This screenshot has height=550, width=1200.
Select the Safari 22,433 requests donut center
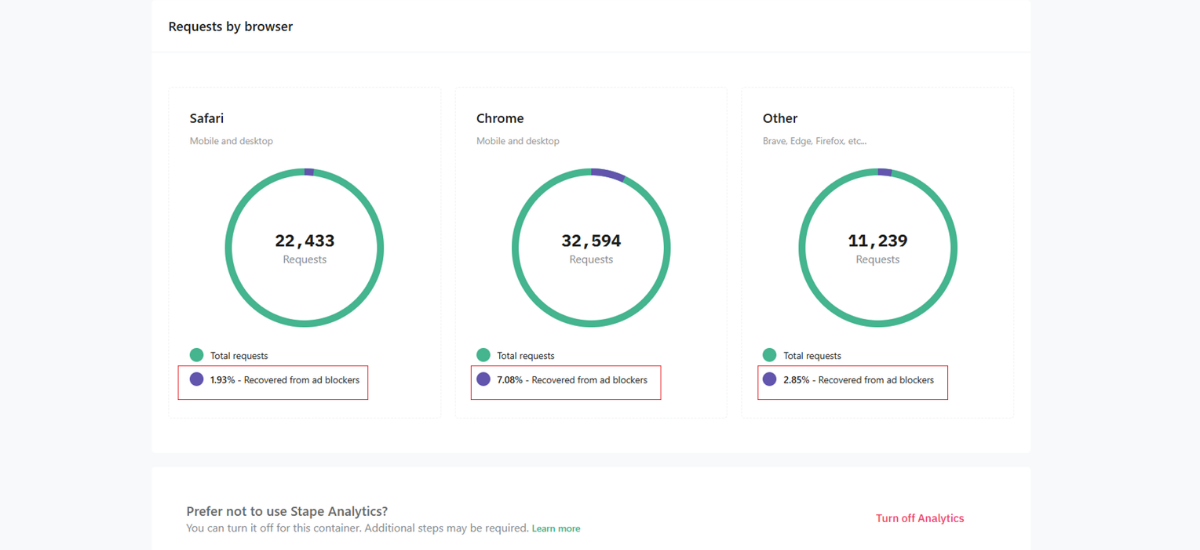click(305, 248)
